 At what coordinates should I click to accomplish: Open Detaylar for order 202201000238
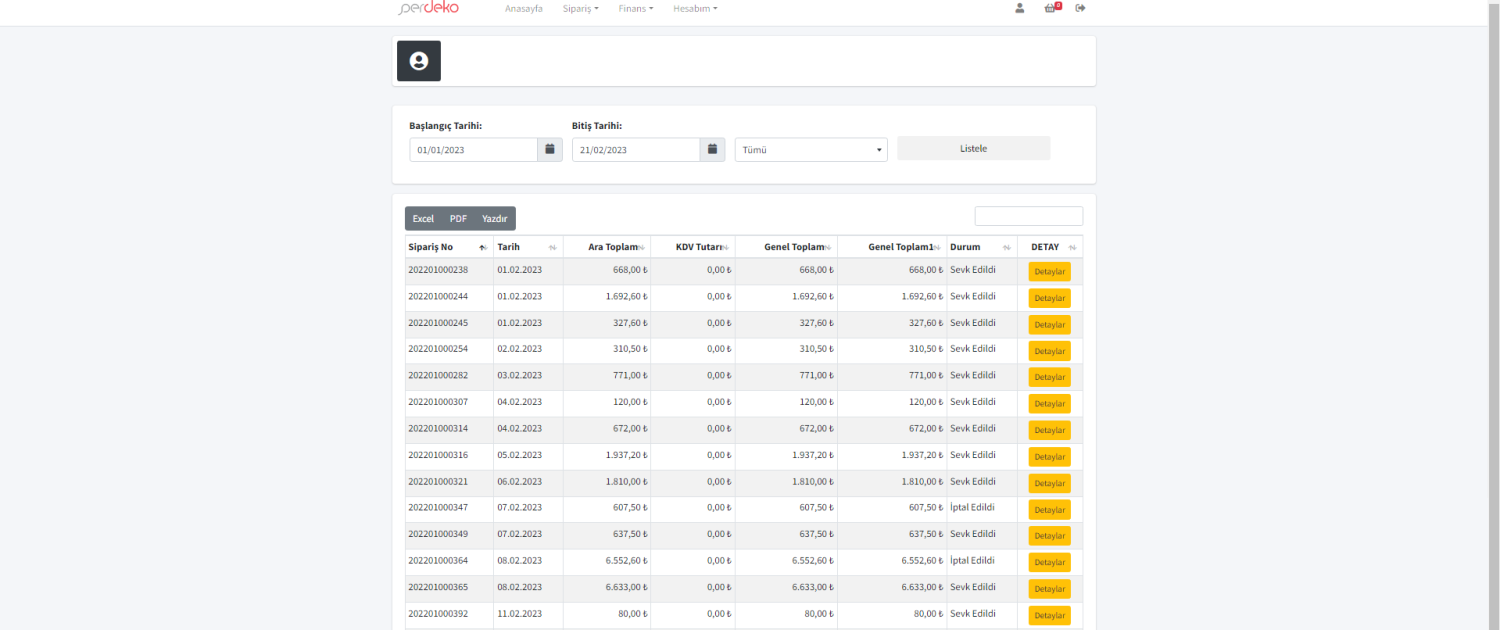pos(1049,272)
